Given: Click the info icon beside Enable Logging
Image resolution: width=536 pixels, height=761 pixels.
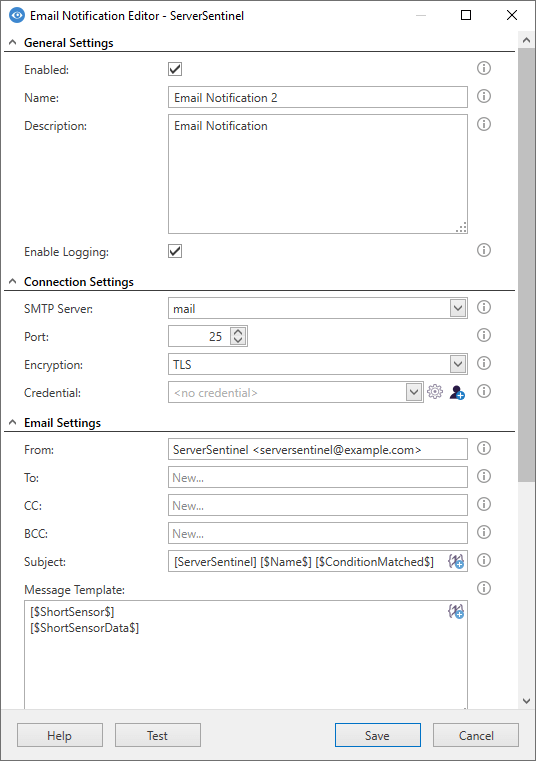Looking at the screenshot, I should (x=484, y=250).
